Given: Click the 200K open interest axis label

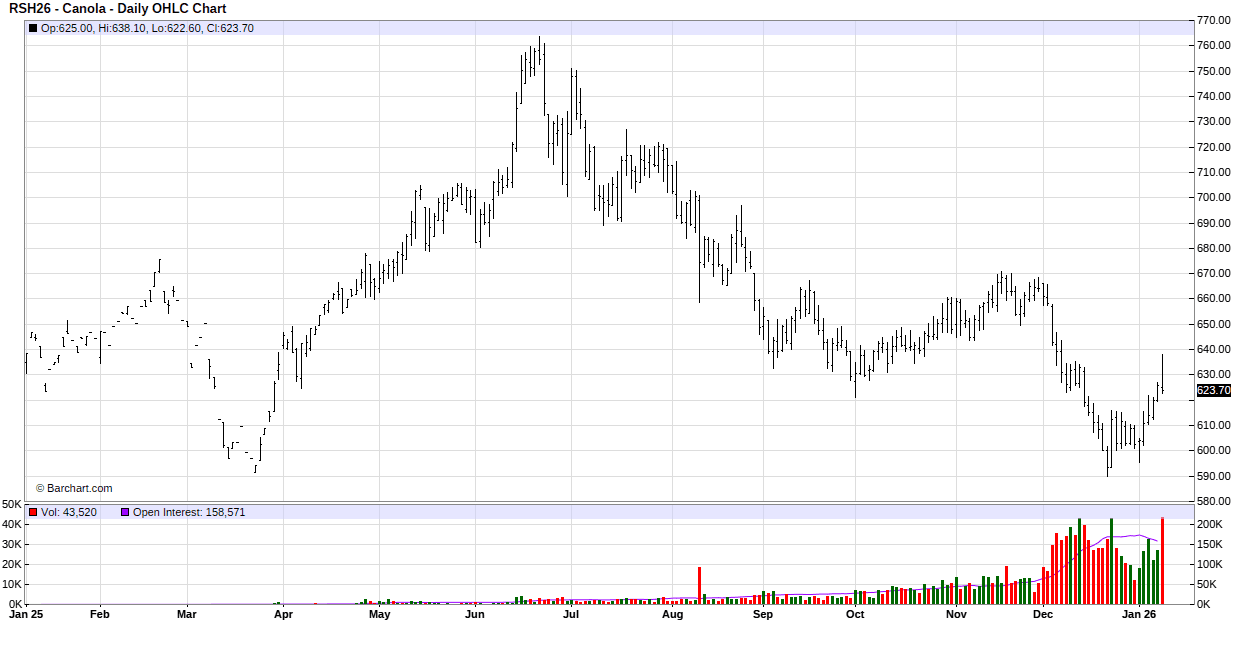Looking at the screenshot, I should pyautogui.click(x=1209, y=524).
